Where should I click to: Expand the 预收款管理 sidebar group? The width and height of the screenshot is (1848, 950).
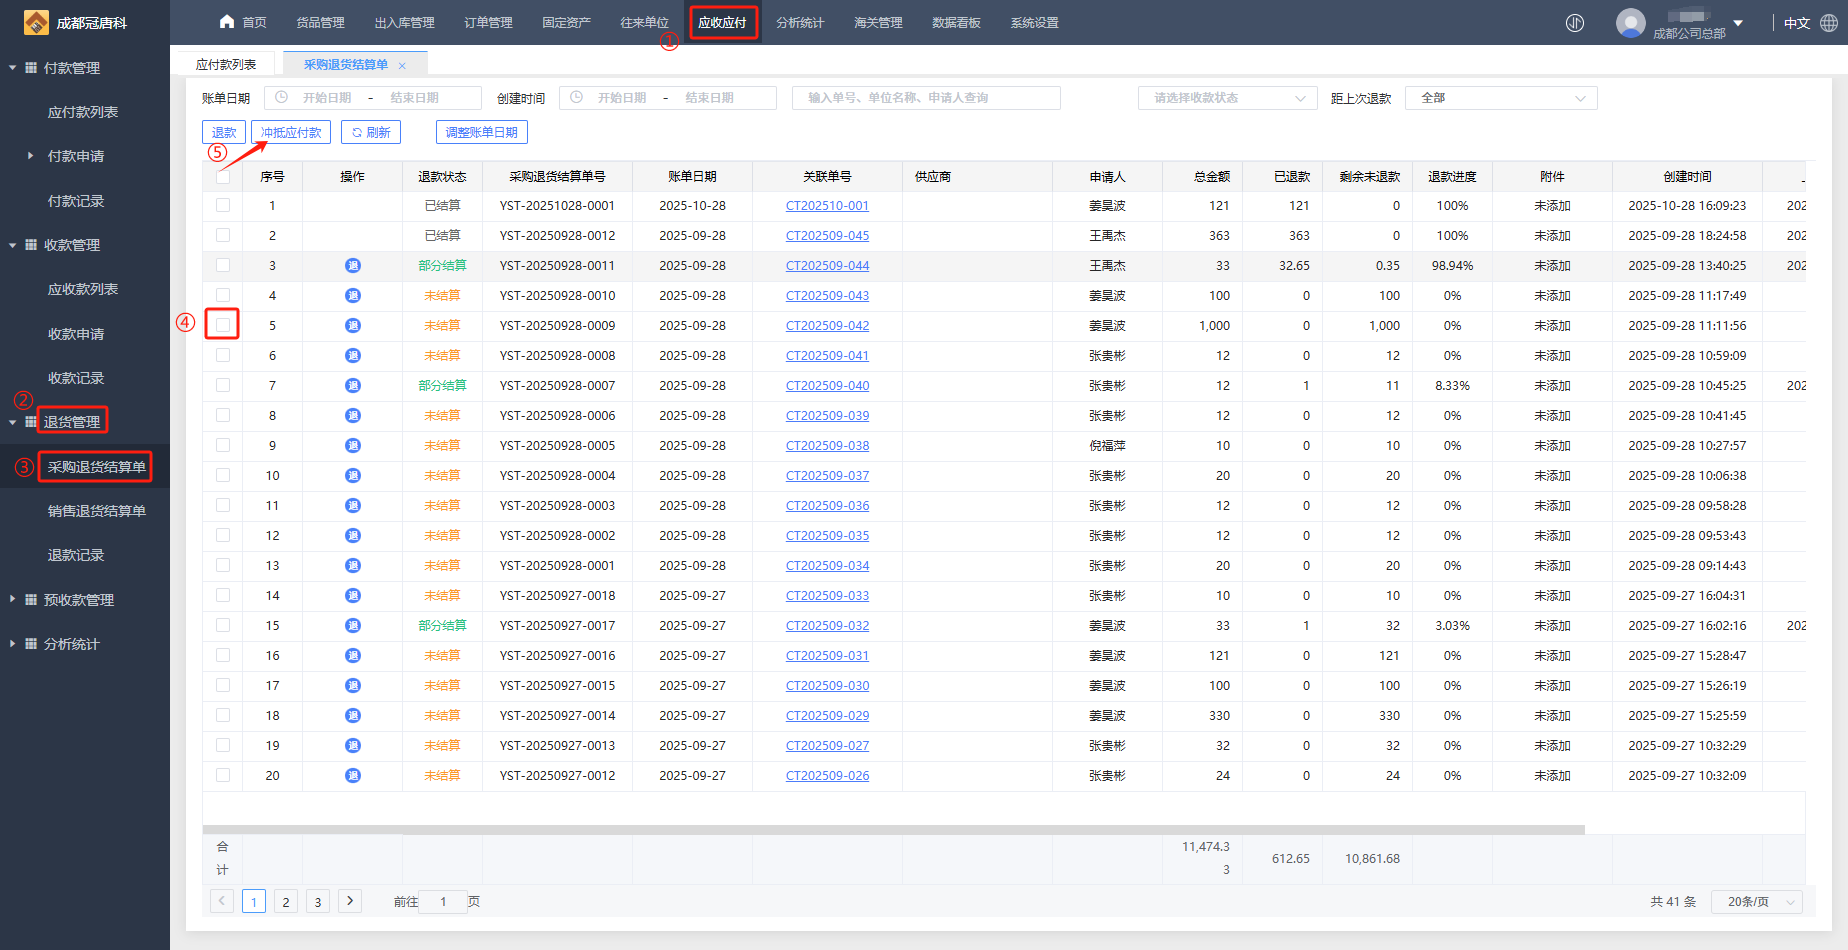[78, 600]
